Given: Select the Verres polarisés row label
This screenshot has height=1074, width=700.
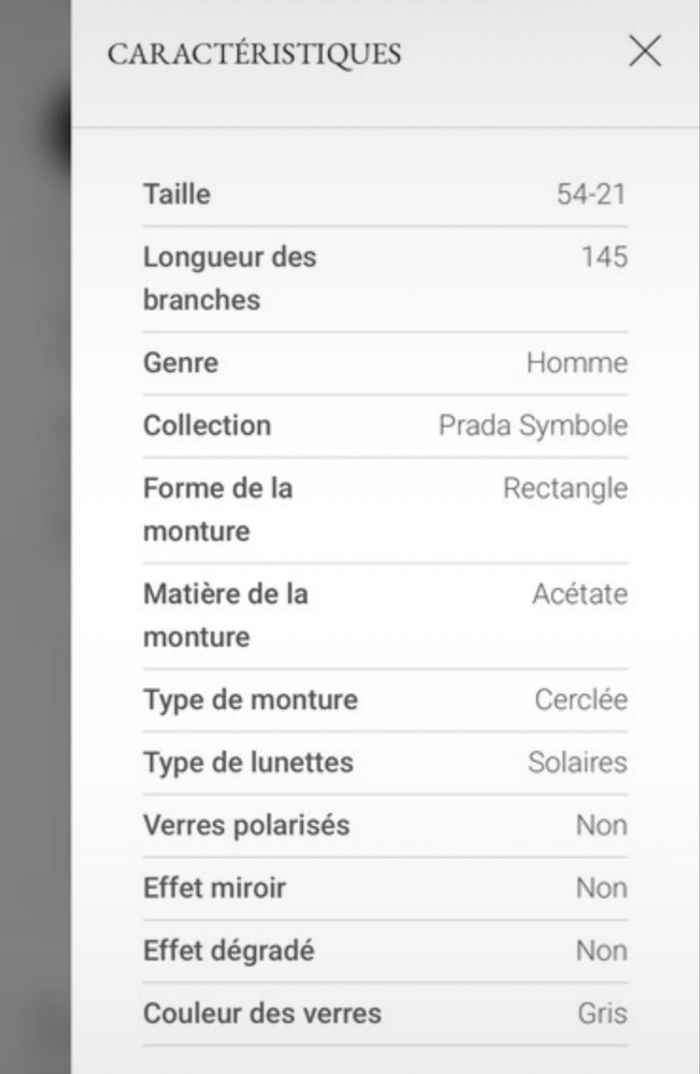Looking at the screenshot, I should (x=246, y=825).
